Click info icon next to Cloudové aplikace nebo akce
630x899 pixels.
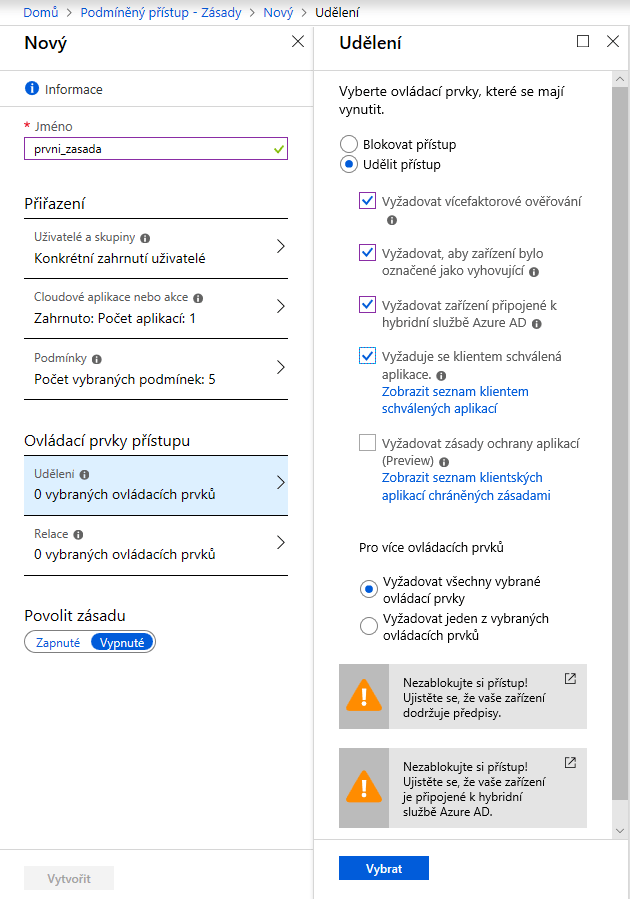tap(198, 298)
